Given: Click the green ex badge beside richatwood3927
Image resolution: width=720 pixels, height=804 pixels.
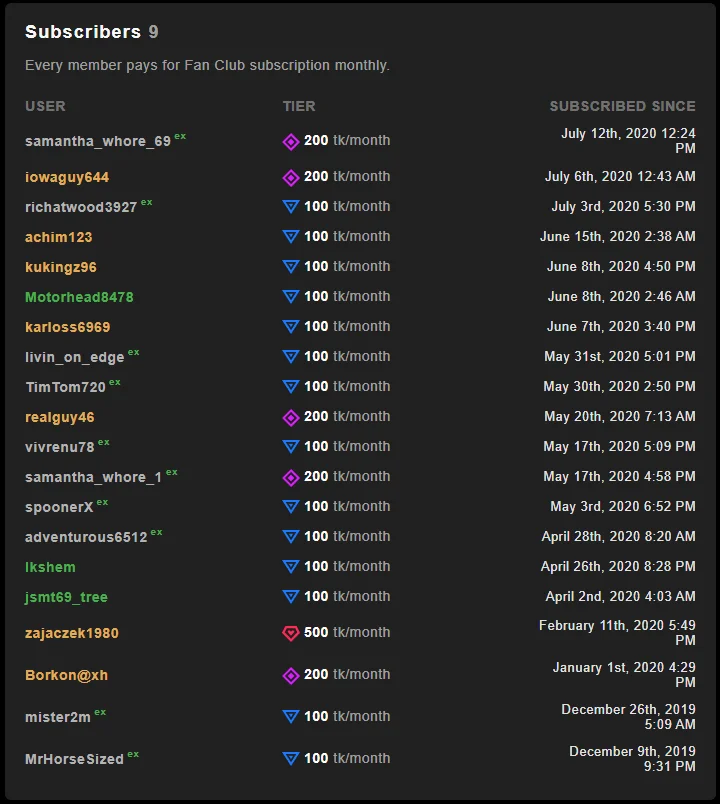Looking at the screenshot, I should [x=147, y=202].
